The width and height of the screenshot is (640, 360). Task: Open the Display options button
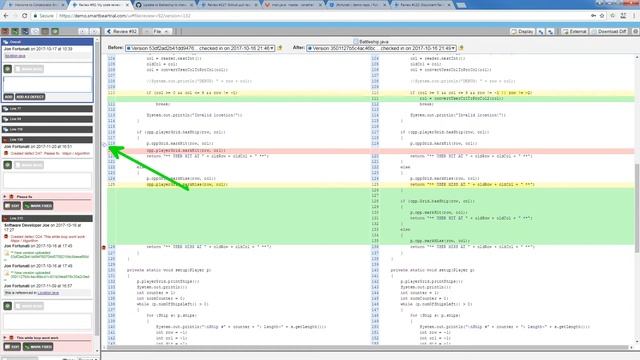click(x=523, y=31)
